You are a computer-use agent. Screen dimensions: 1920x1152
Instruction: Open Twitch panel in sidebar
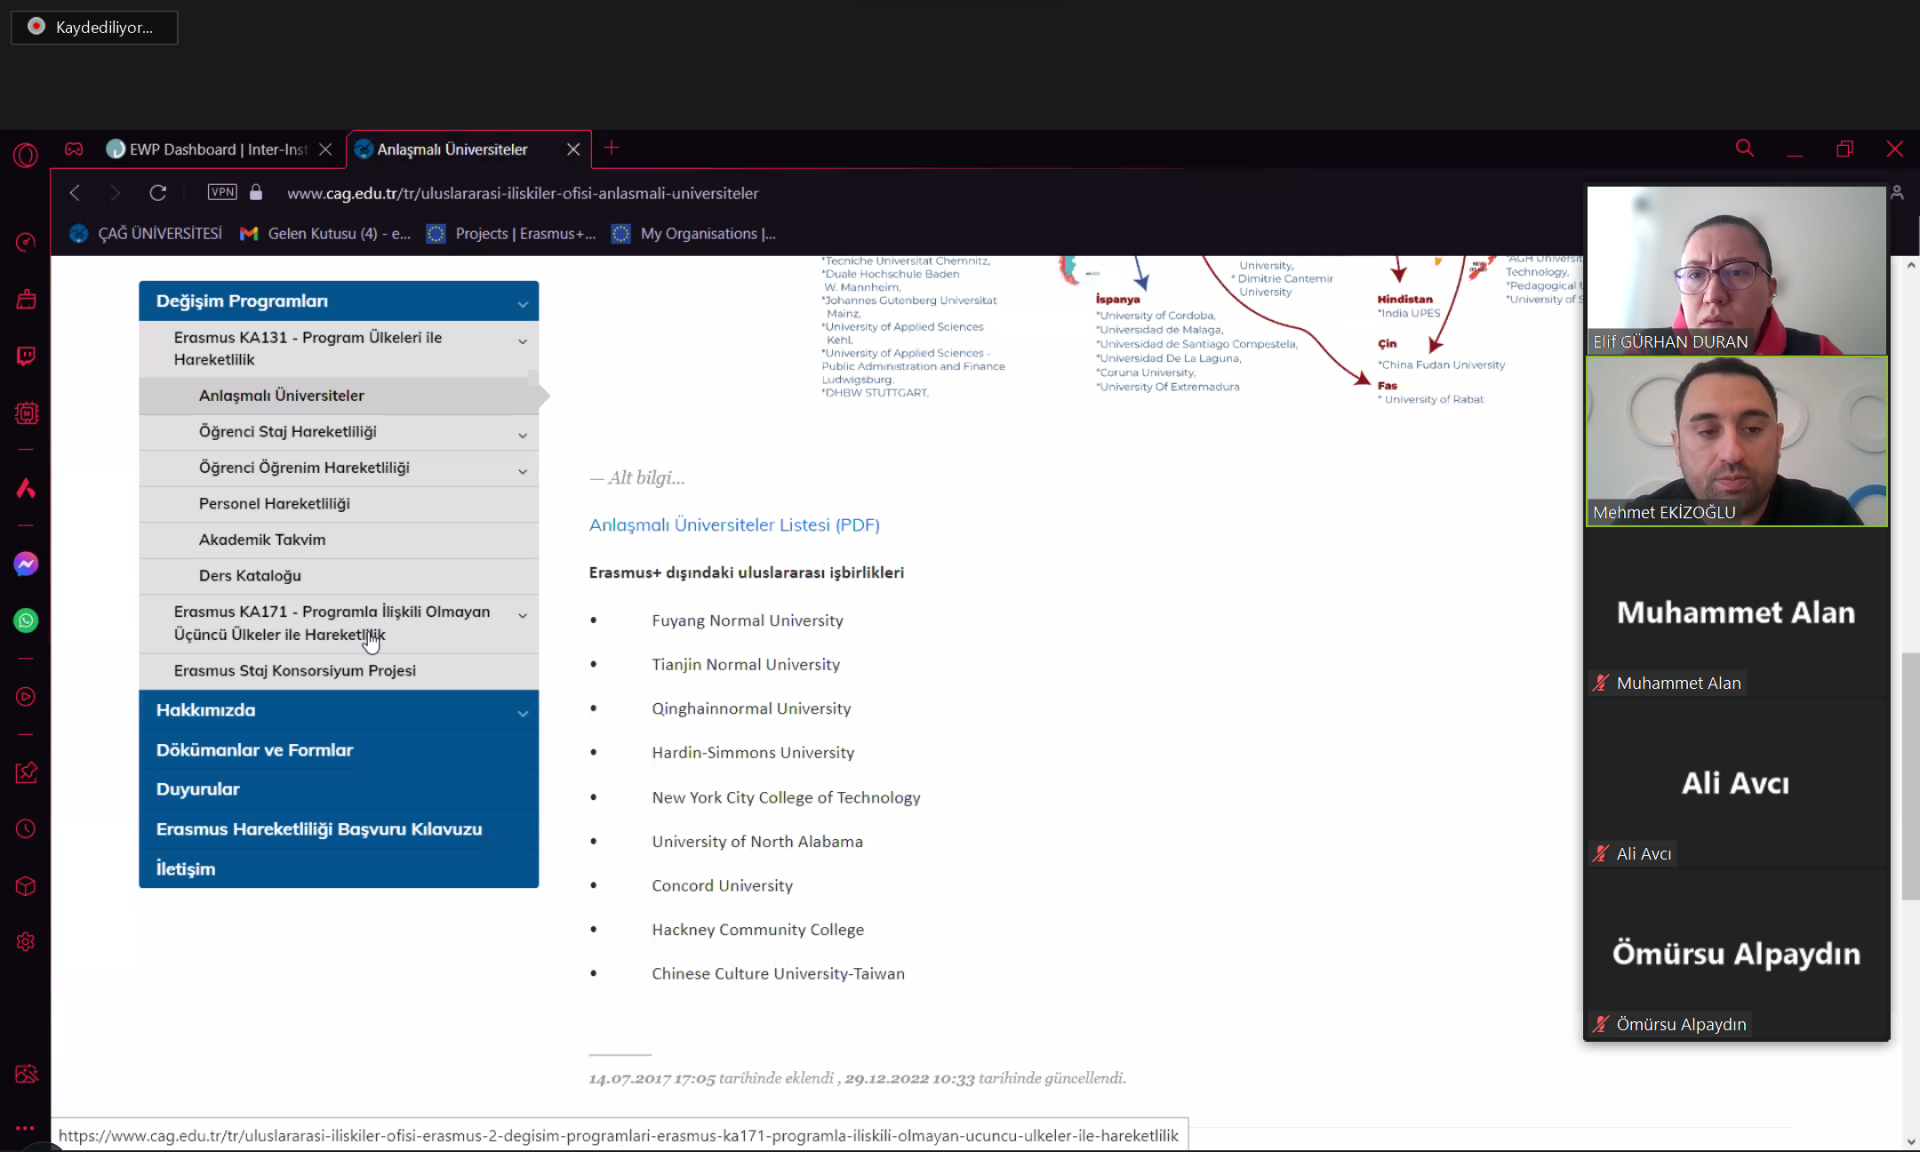pyautogui.click(x=26, y=356)
